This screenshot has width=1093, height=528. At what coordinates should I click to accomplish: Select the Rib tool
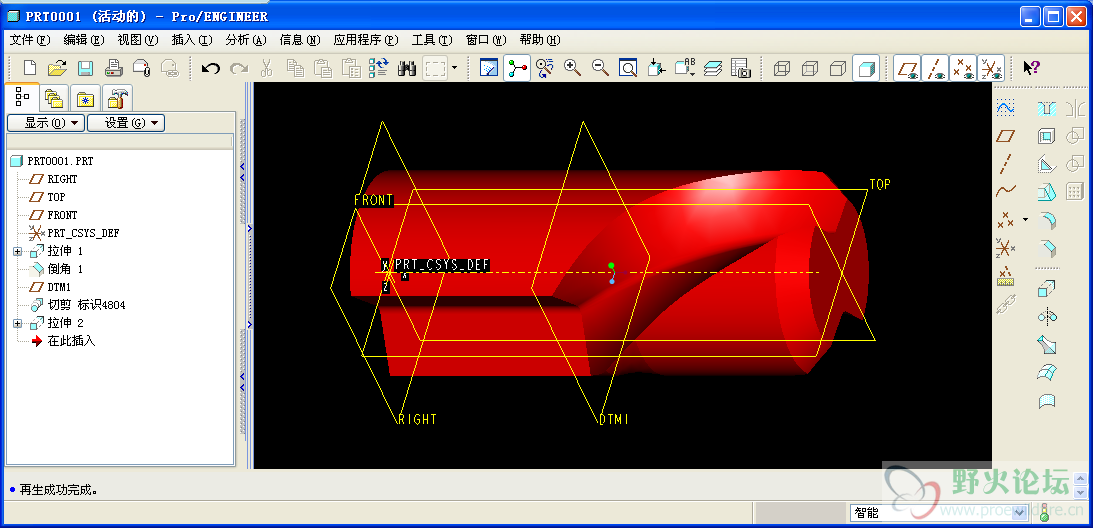[x=1047, y=164]
